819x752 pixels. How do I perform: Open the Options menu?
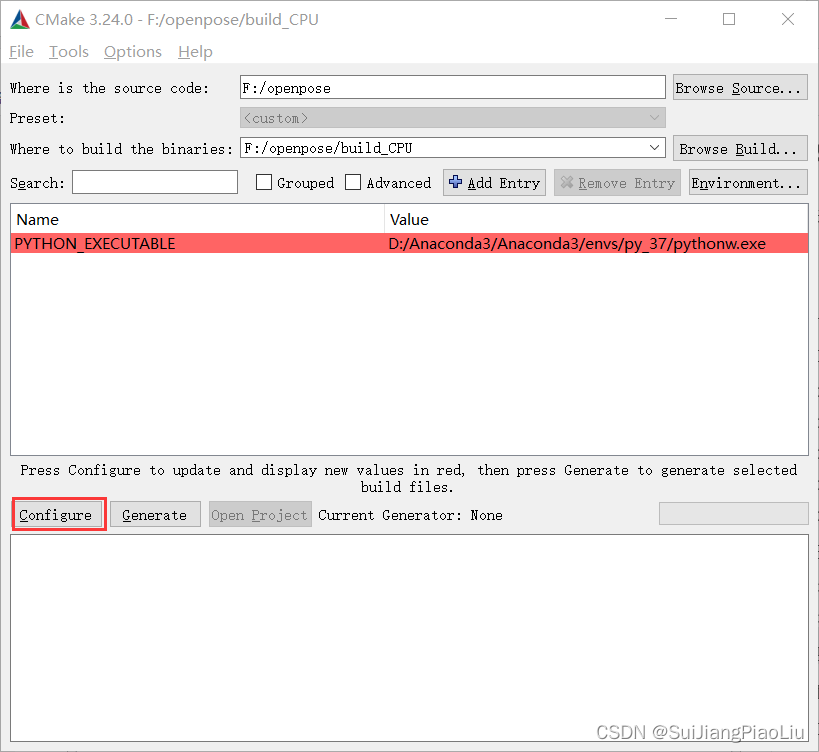(x=133, y=52)
